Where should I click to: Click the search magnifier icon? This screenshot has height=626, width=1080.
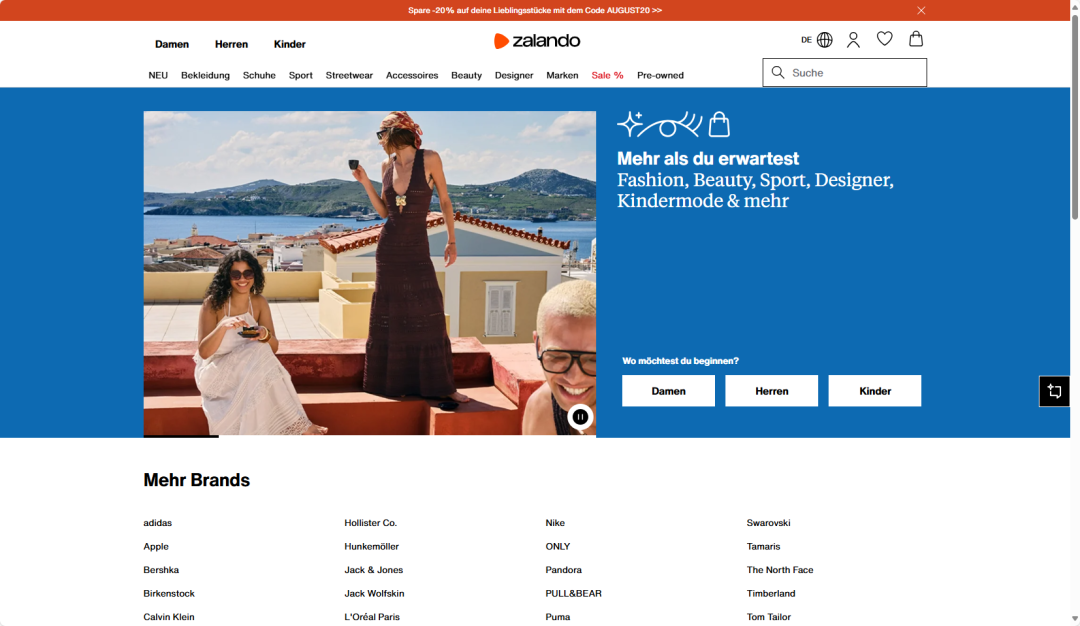tap(778, 73)
